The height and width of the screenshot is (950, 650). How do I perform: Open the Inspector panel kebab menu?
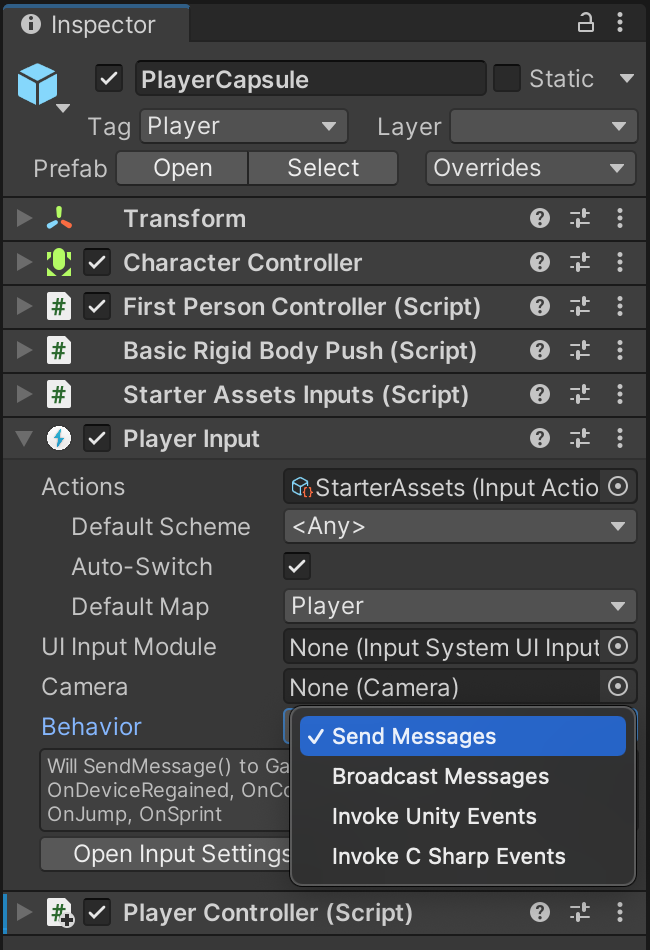[x=621, y=24]
